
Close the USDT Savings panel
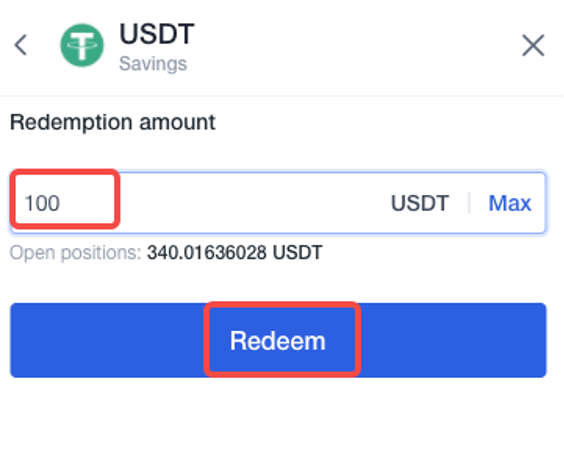[x=533, y=45]
